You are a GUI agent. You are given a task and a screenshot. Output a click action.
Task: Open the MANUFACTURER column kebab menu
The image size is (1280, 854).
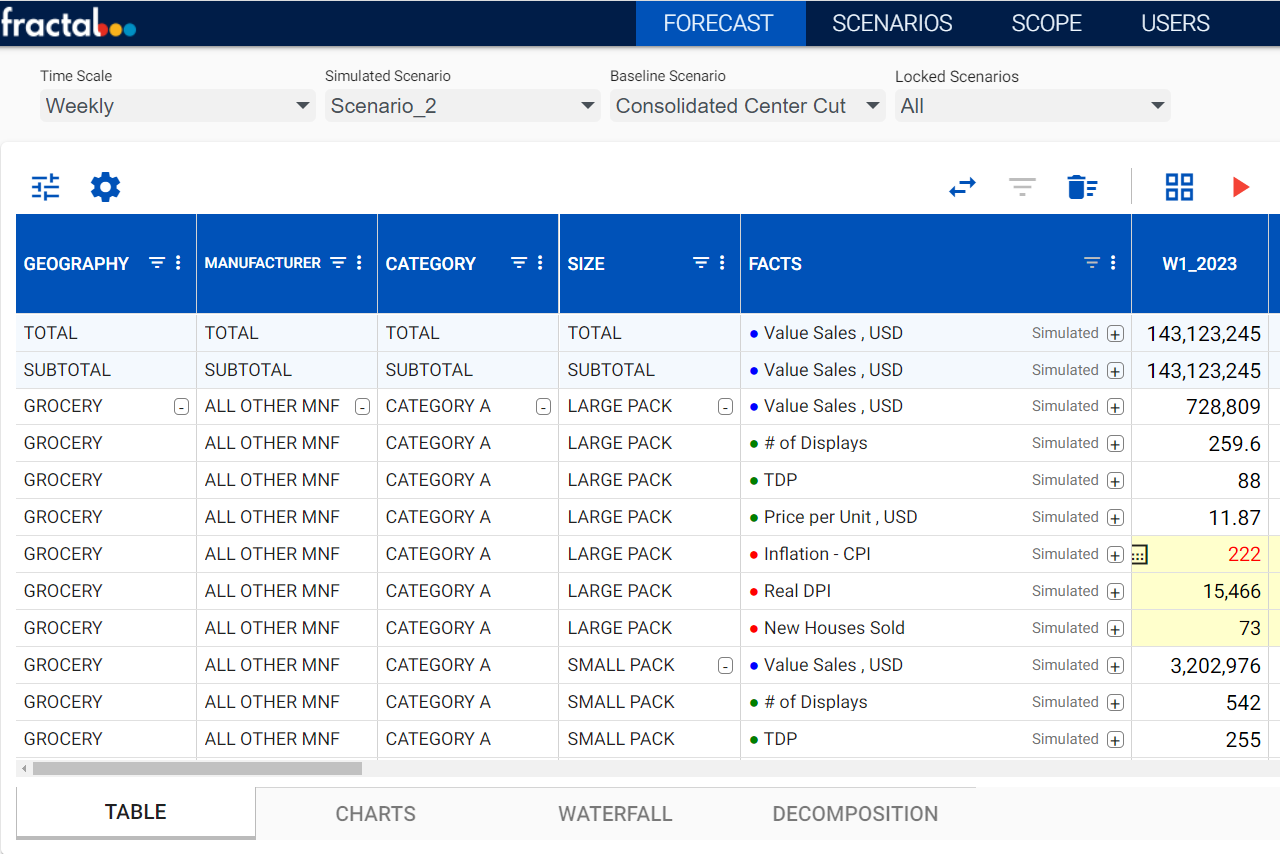tap(359, 262)
